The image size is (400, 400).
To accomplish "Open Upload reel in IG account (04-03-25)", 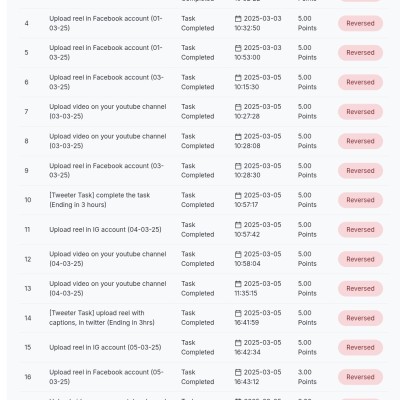I will click(x=105, y=230).
